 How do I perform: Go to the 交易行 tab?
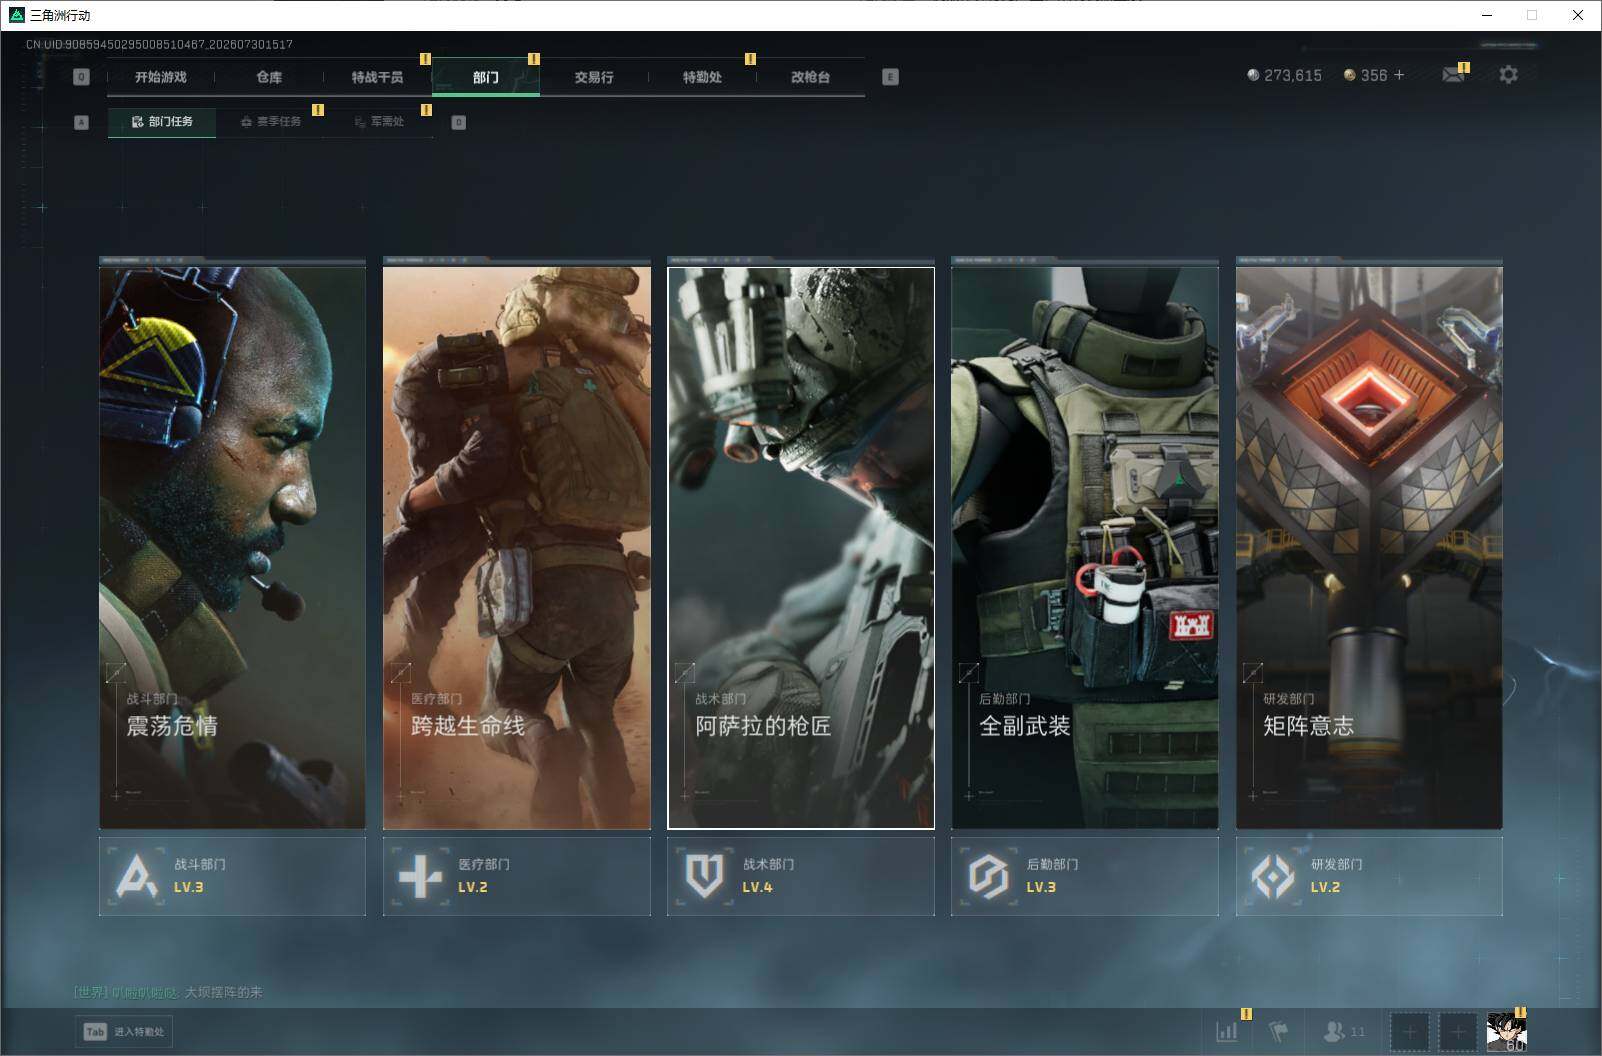click(x=594, y=77)
